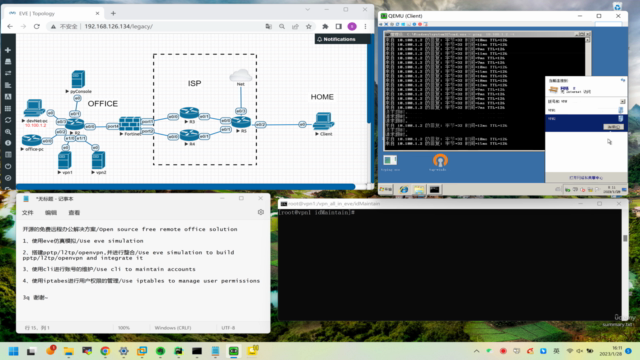
Task: Open File Explorer from the Windows taskbar
Action: pos(69,351)
